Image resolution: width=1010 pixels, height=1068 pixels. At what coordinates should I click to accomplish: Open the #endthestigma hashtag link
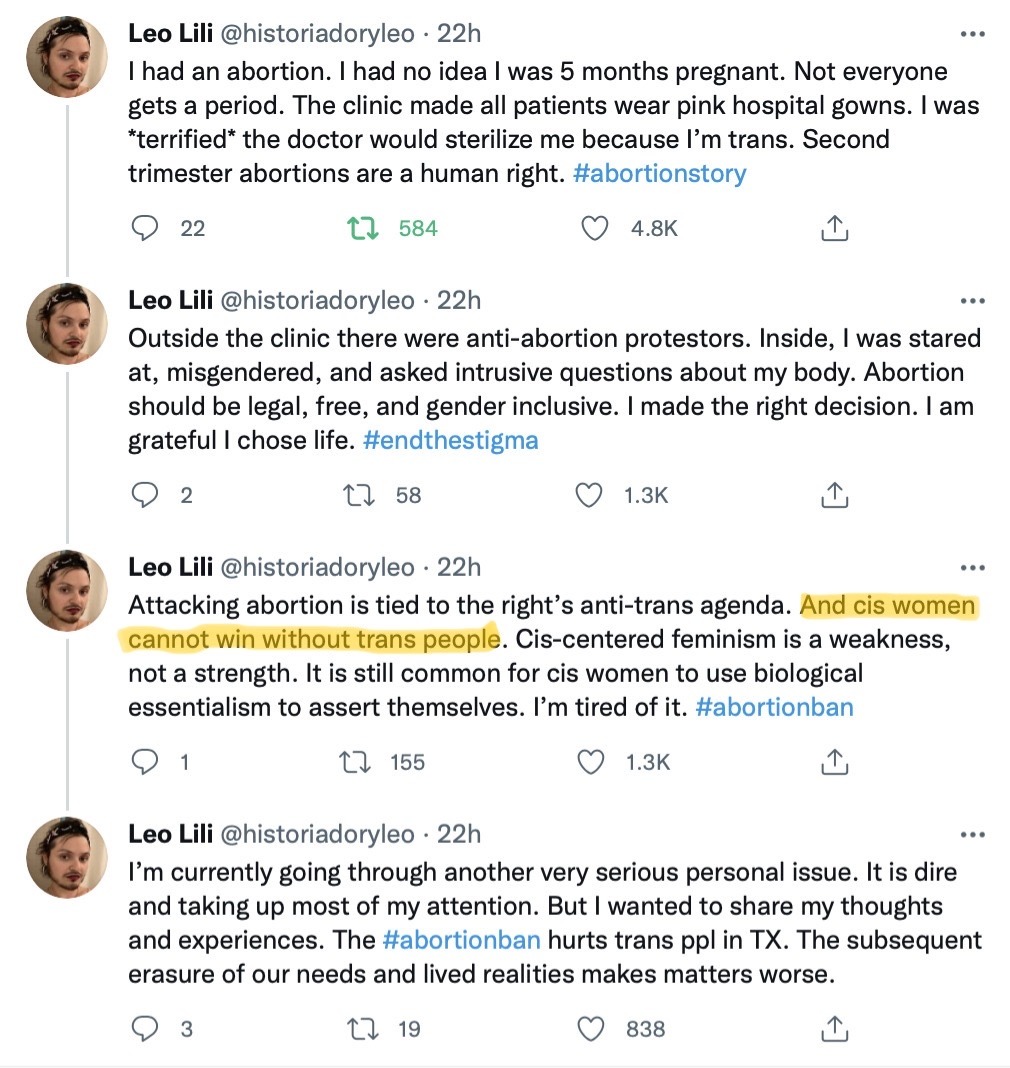click(451, 440)
